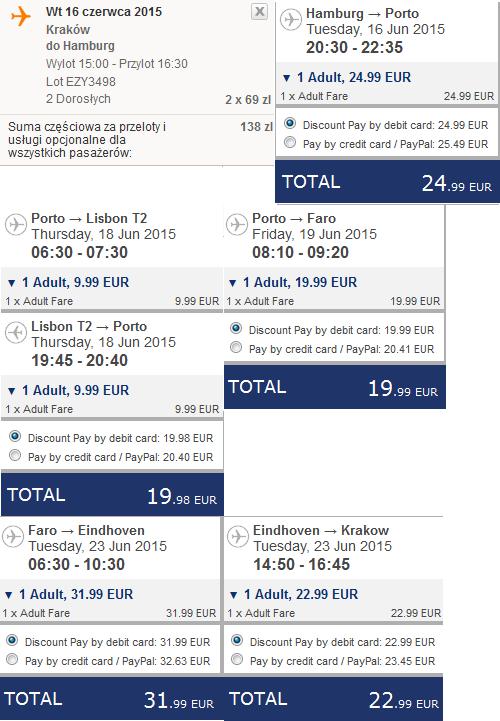This screenshot has width=500, height=721.
Task: Select credit card / PayPal for 25.49 EUR
Action: pyautogui.click(x=290, y=143)
